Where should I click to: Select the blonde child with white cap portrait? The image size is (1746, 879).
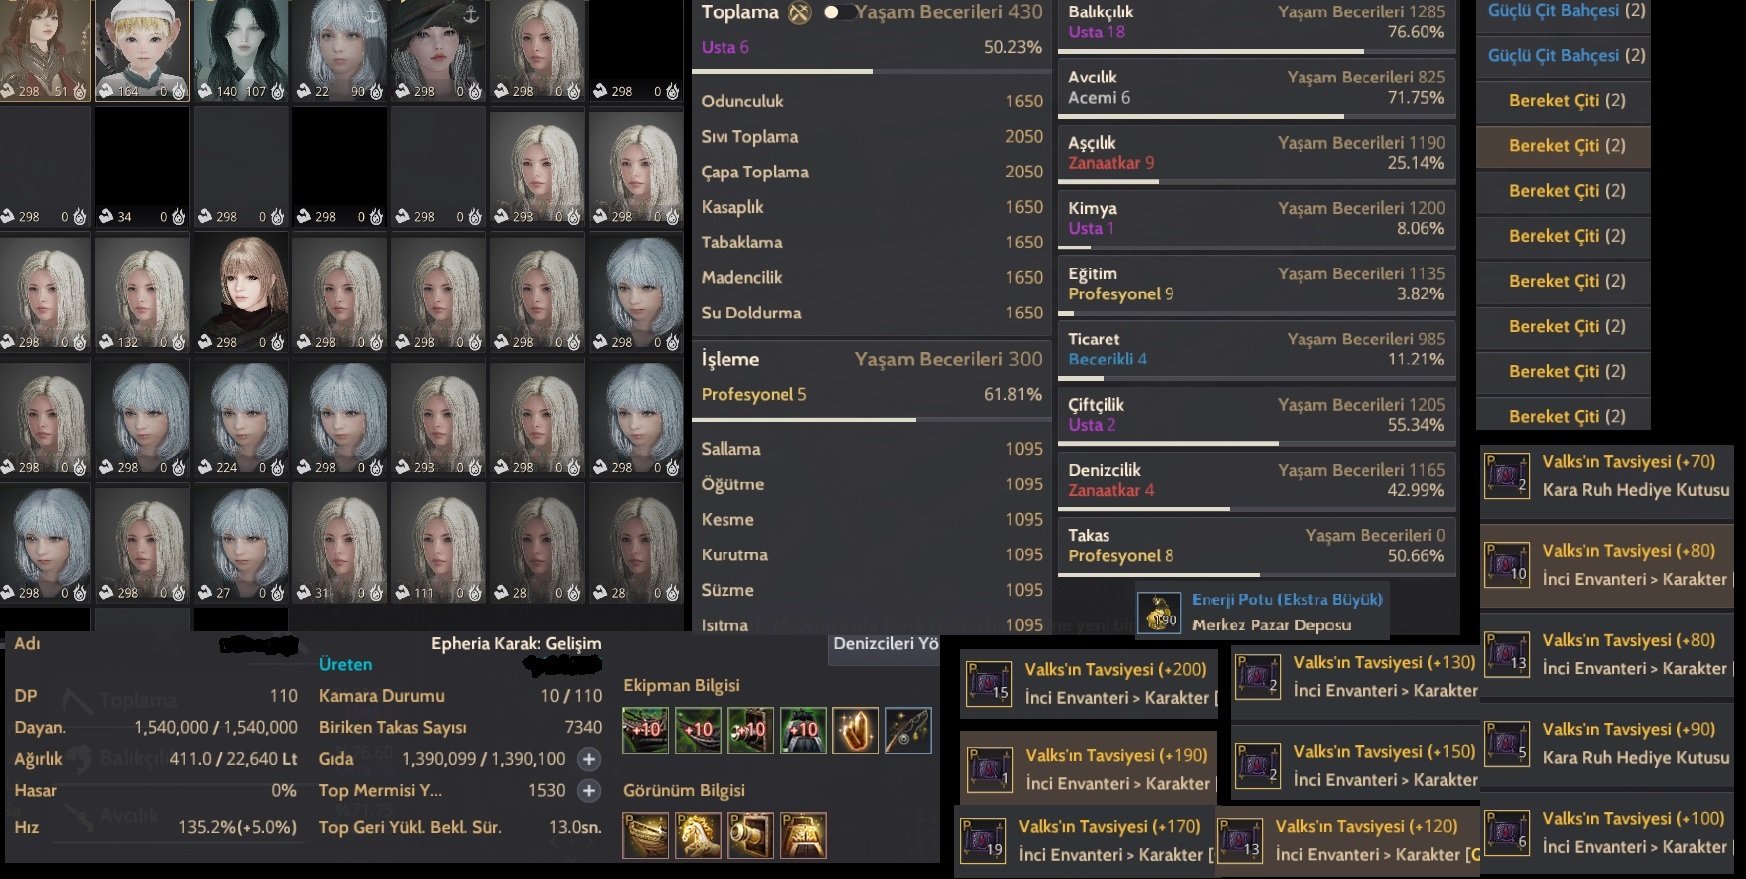[x=142, y=50]
